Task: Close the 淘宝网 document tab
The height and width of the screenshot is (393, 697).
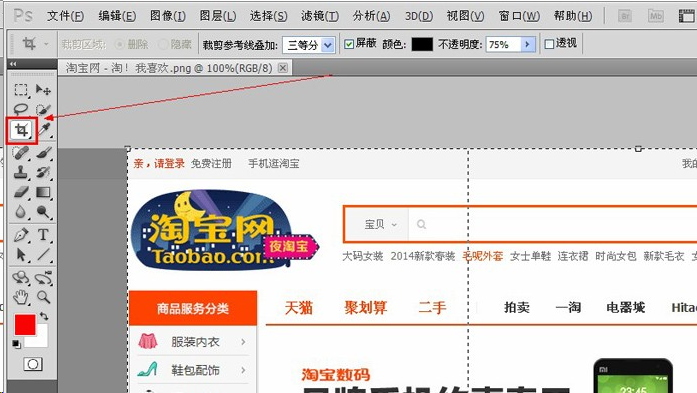Action: coord(283,68)
